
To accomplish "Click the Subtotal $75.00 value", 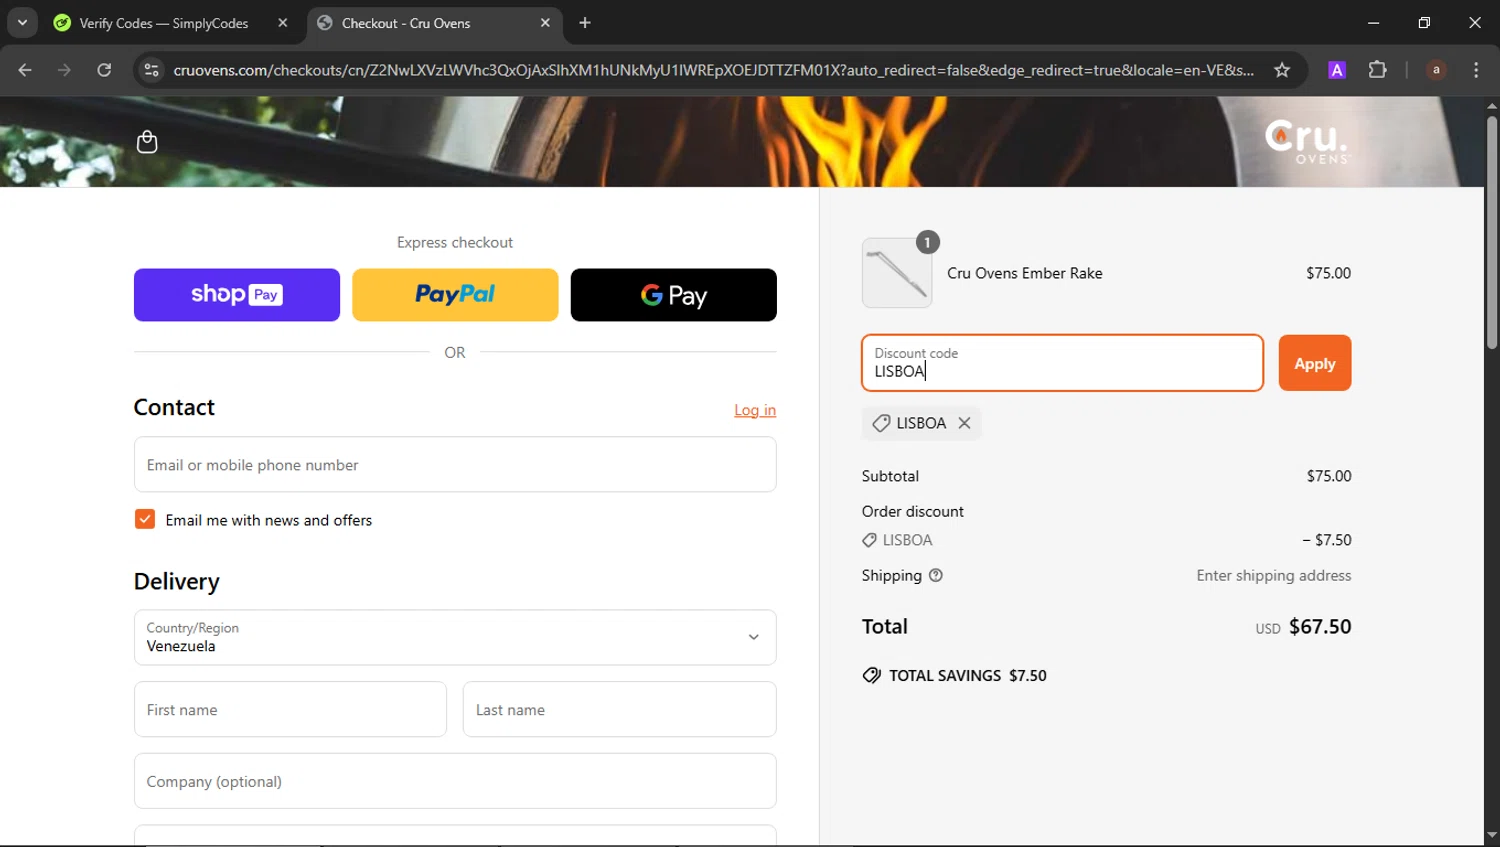I will 1329,476.
